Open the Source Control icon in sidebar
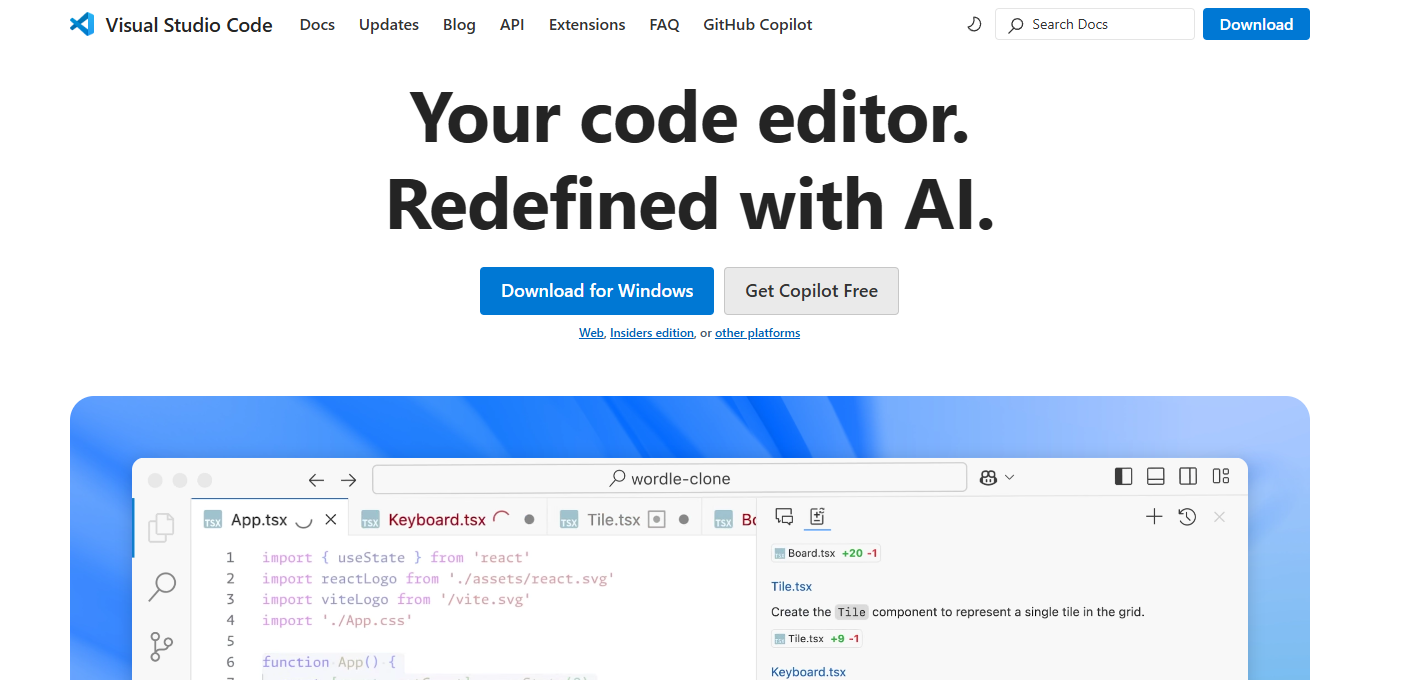Screen dimensions: 1413x680 pos(161,646)
